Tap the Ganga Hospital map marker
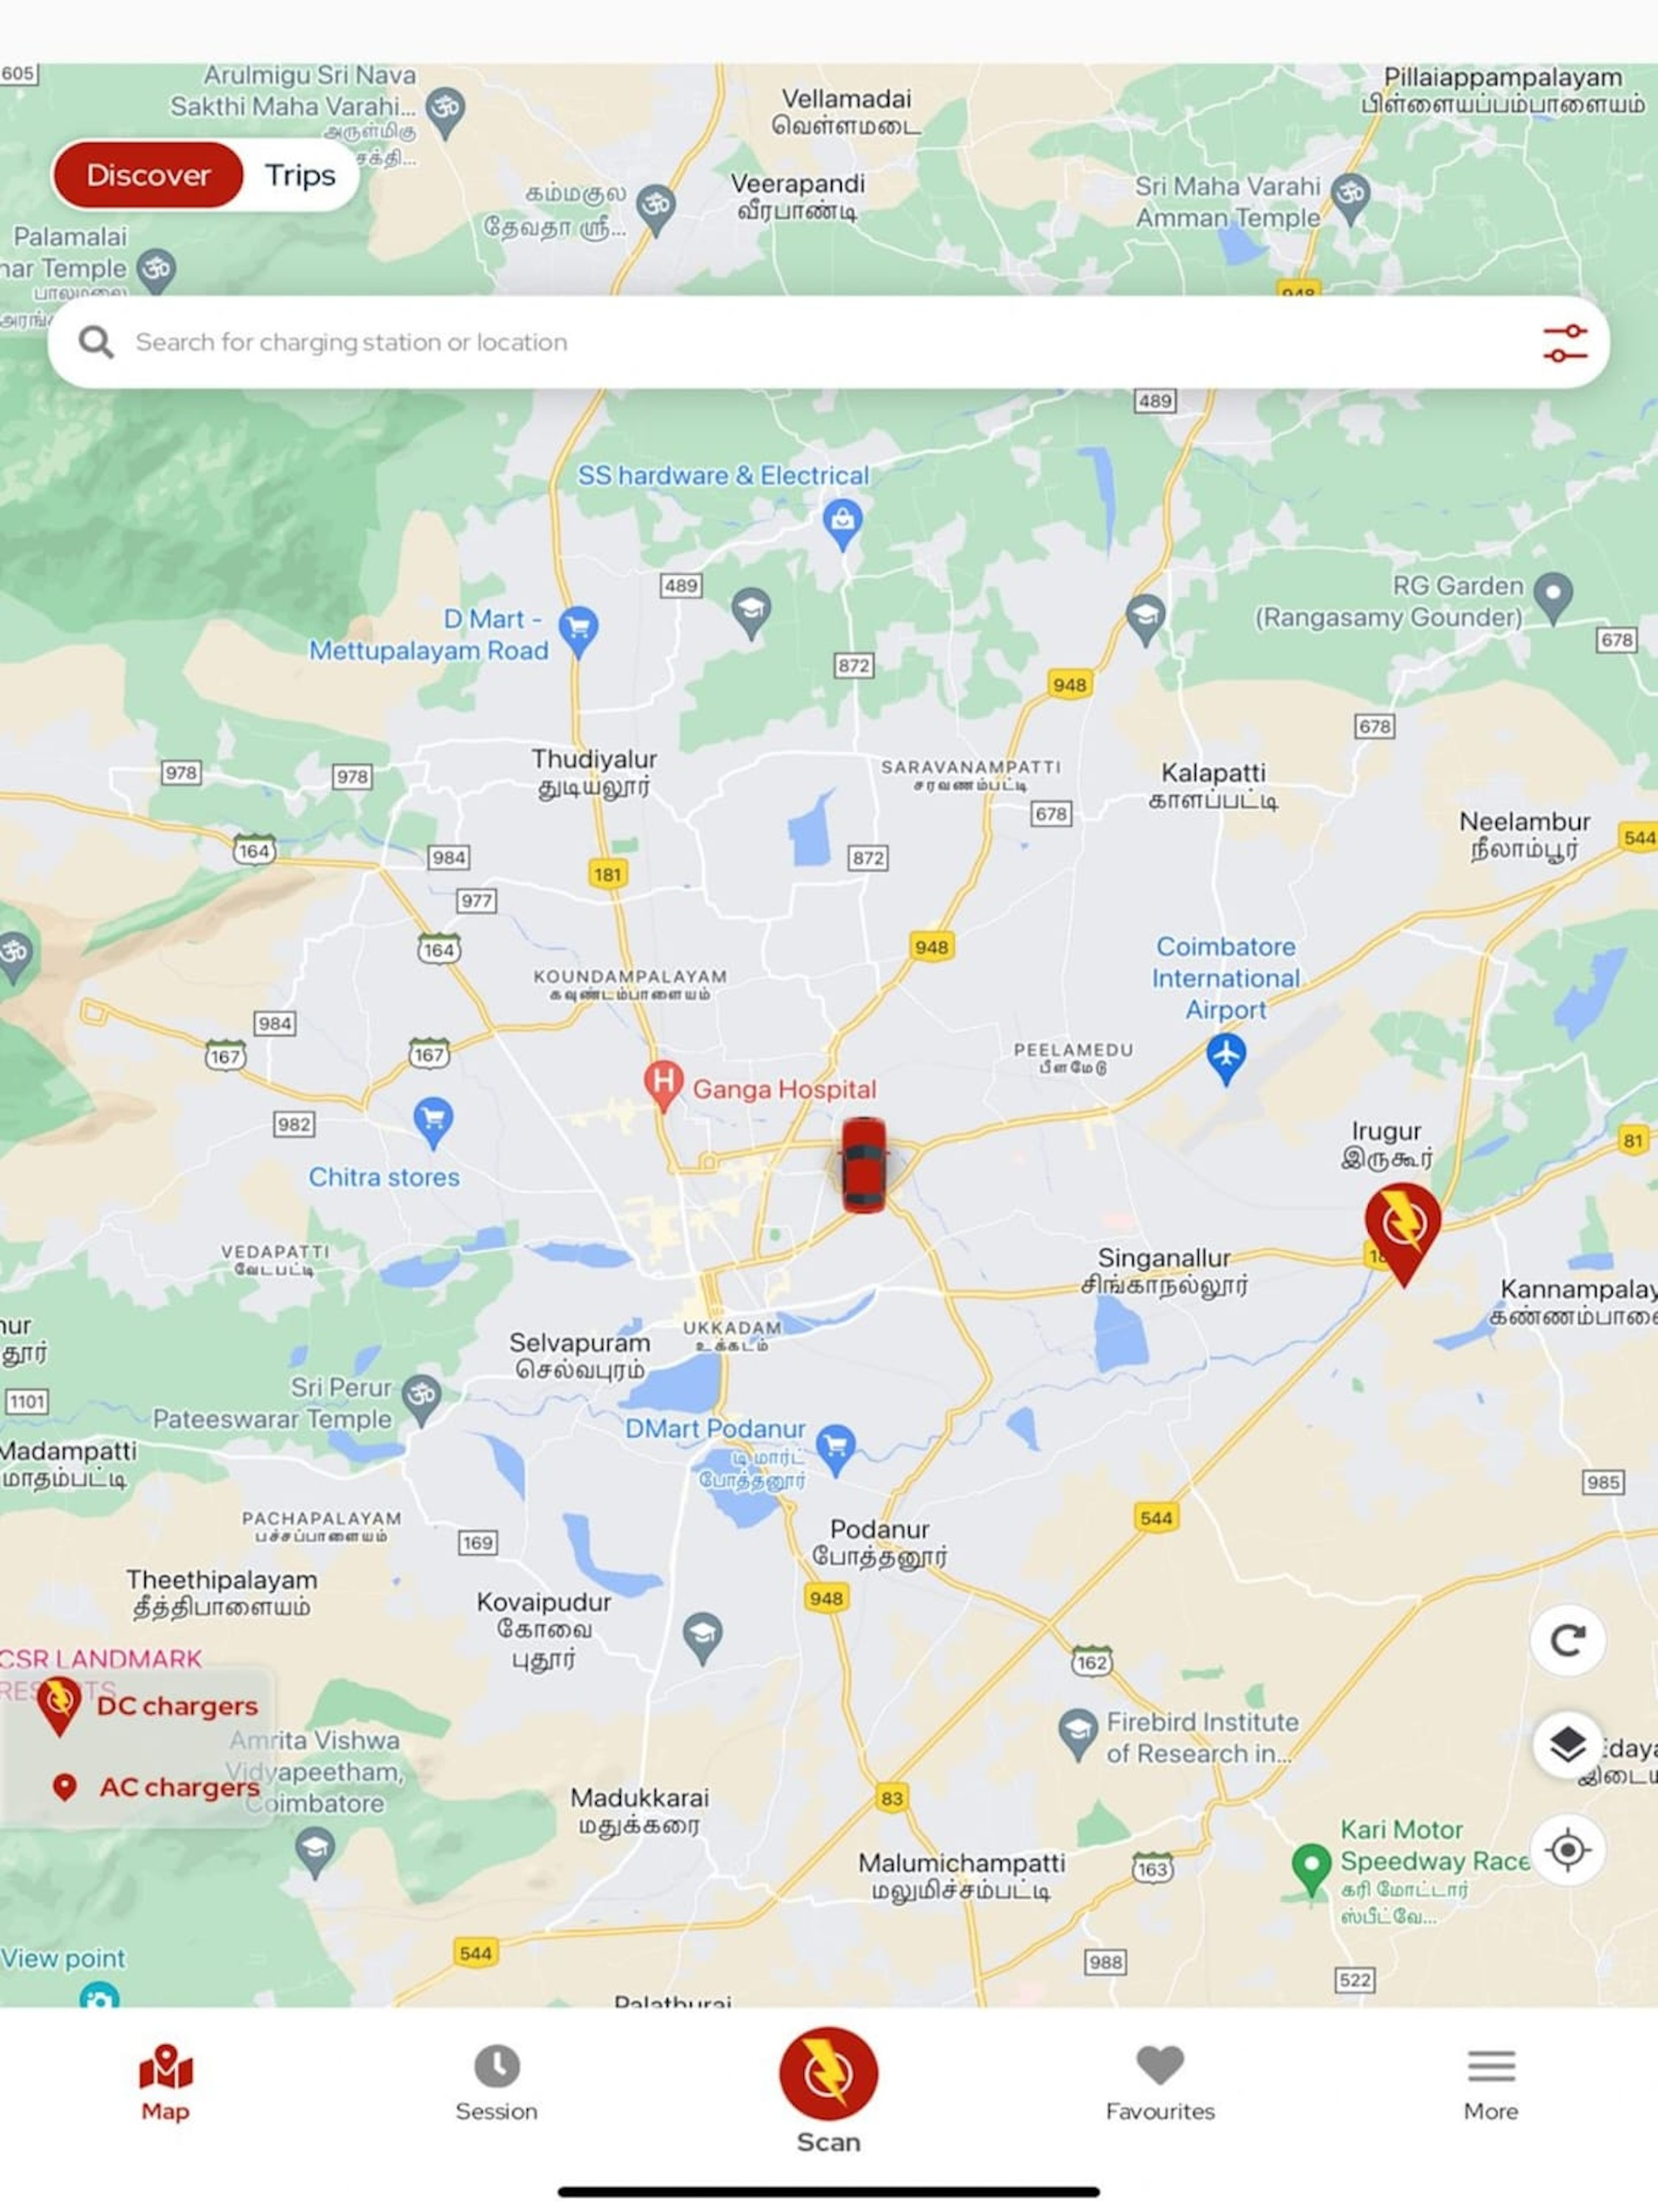Screen dimensions: 1658x2212 (663, 1086)
